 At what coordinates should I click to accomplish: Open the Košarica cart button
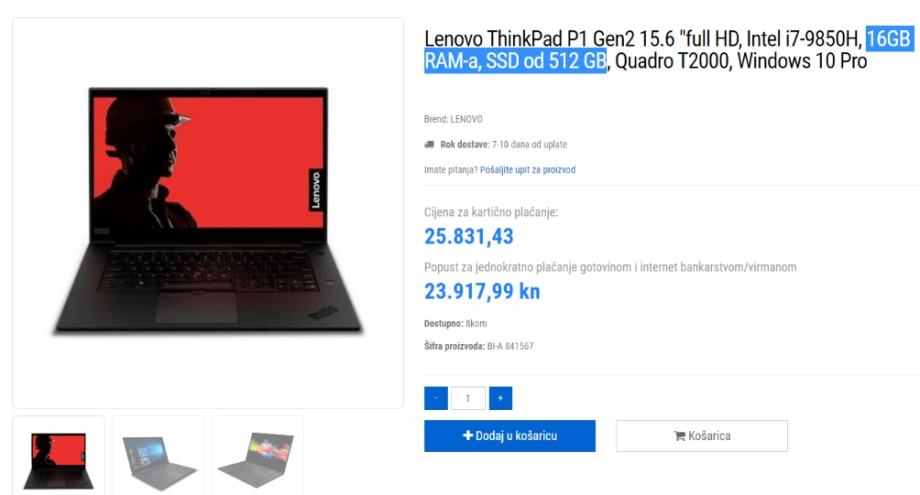pos(702,436)
